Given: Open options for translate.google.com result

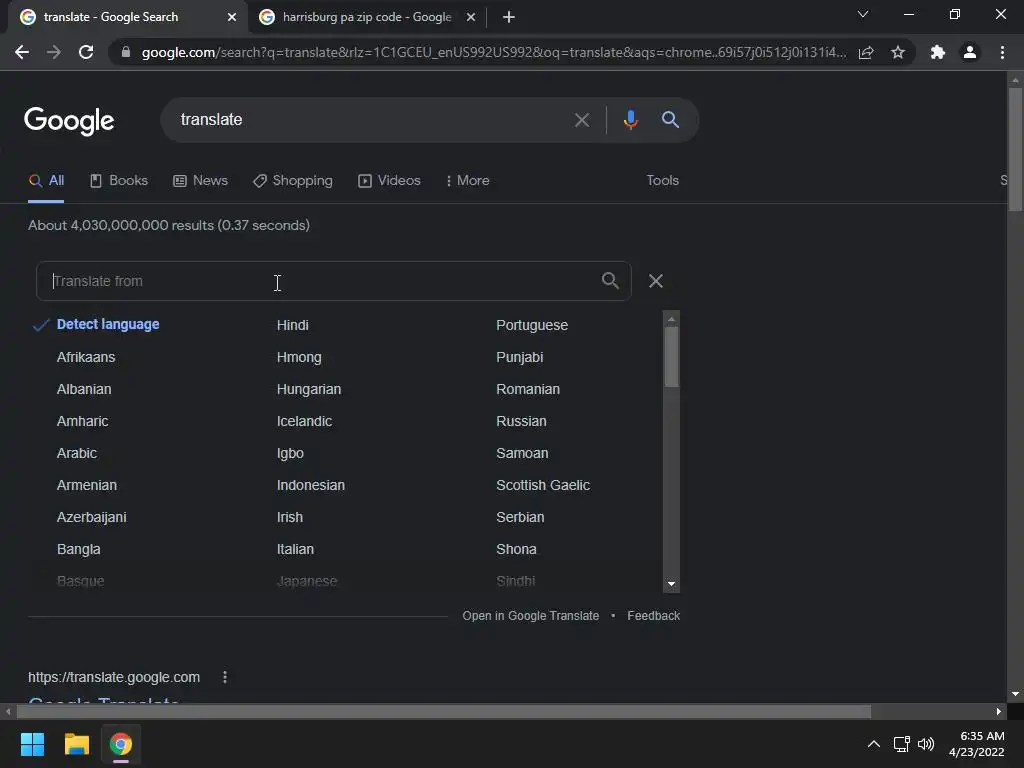Looking at the screenshot, I should click(225, 677).
